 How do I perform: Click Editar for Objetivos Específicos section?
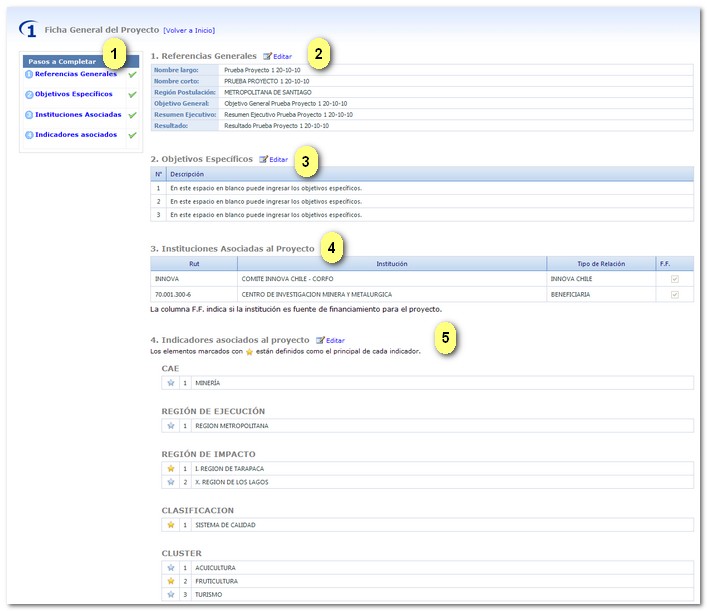click(278, 159)
